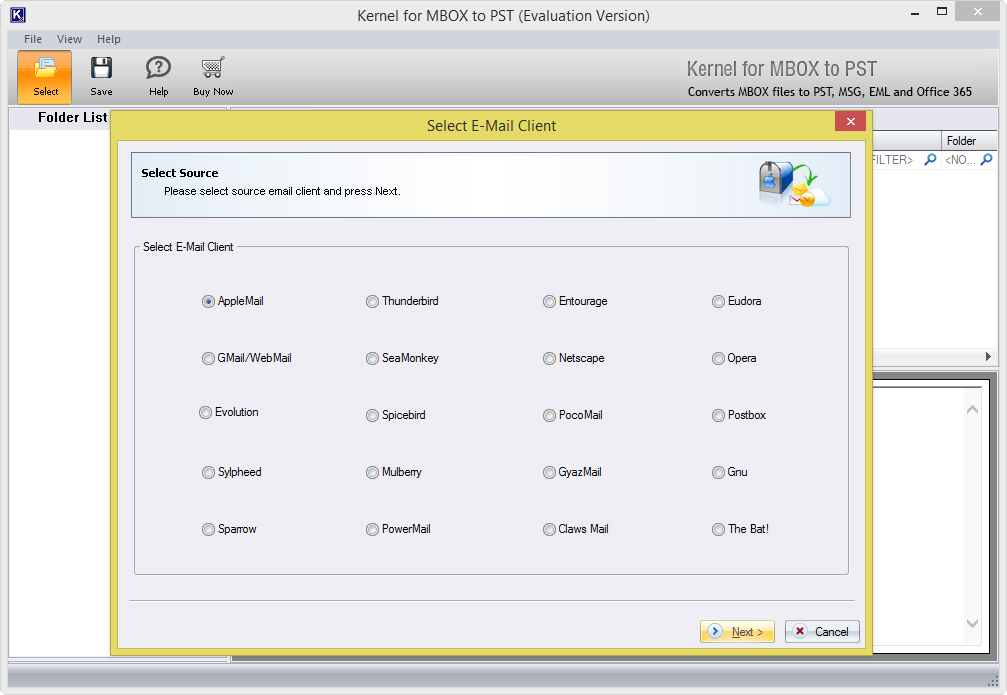
Task: Click the Next button
Action: pyautogui.click(x=737, y=631)
